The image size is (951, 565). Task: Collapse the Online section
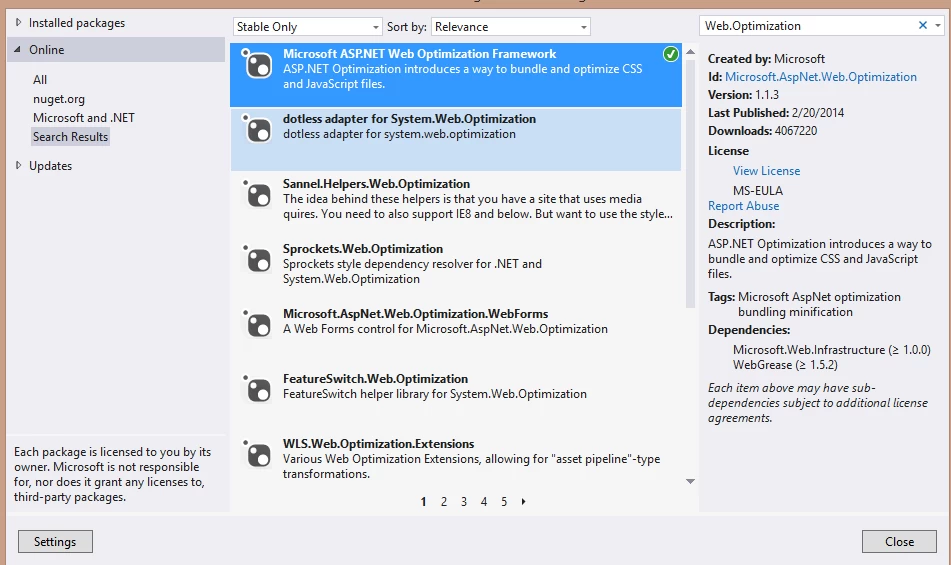point(18,50)
